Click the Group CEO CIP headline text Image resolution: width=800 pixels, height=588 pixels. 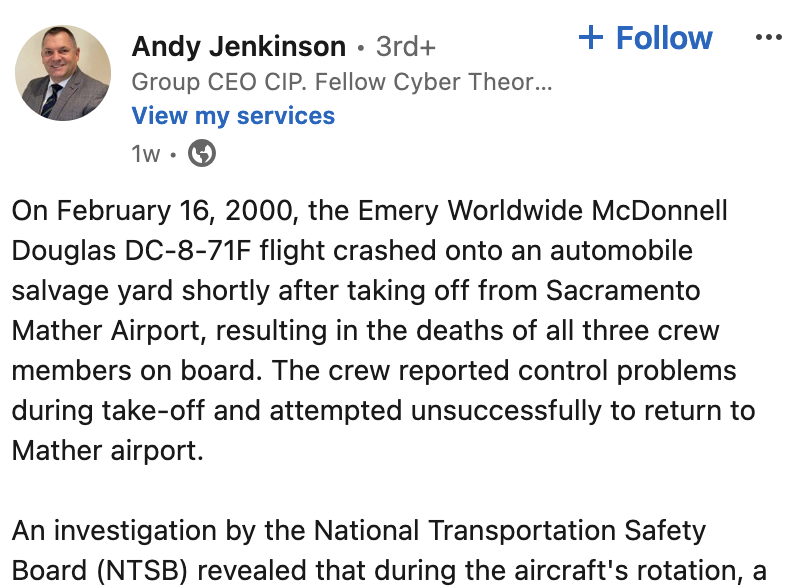coord(342,82)
